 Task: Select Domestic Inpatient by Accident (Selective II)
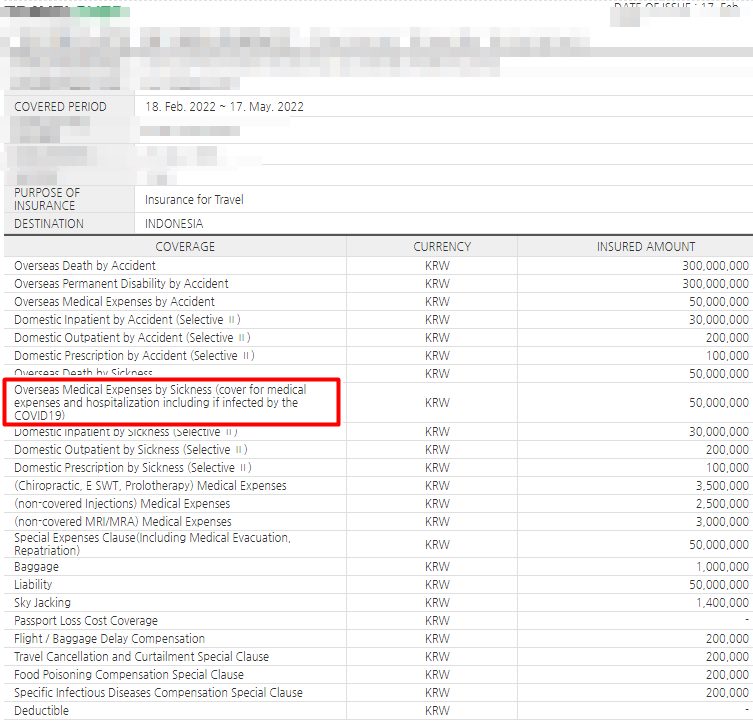(x=127, y=319)
